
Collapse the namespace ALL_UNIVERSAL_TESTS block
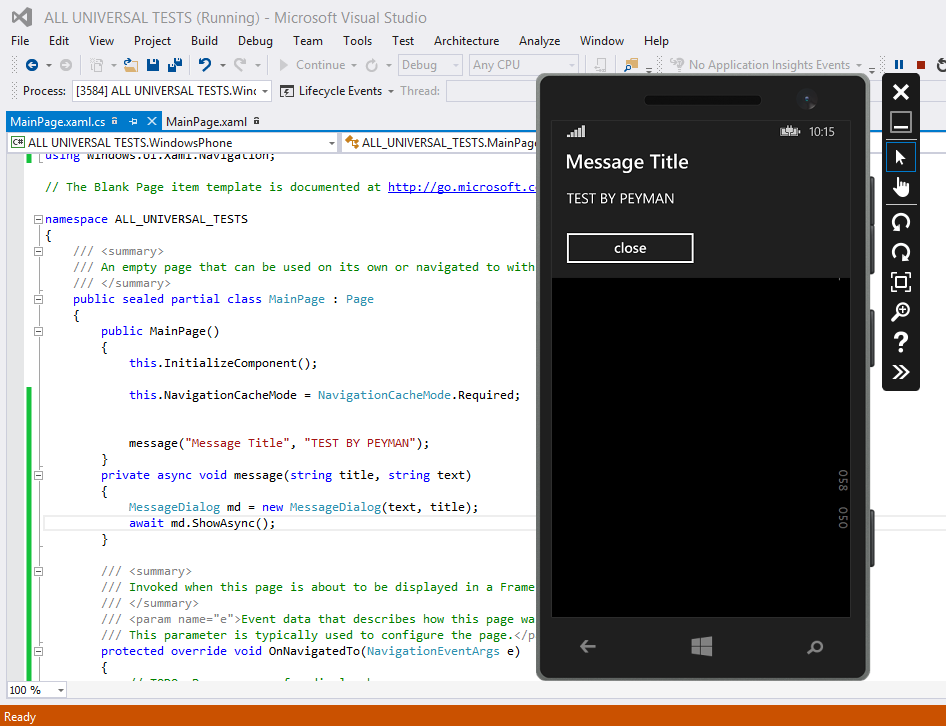[38, 219]
